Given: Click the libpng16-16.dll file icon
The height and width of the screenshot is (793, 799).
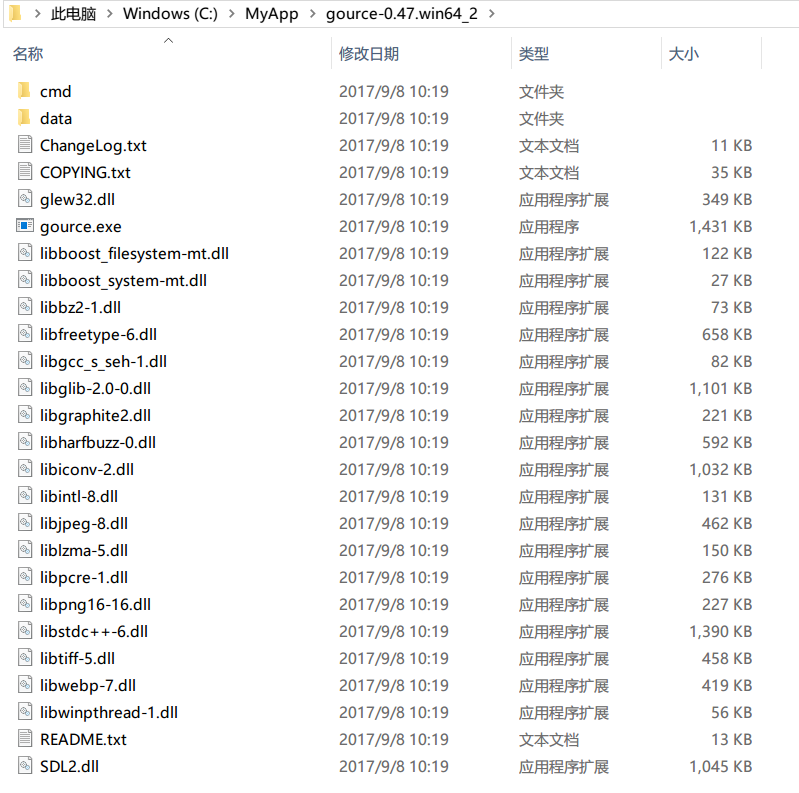Looking at the screenshot, I should [25, 604].
